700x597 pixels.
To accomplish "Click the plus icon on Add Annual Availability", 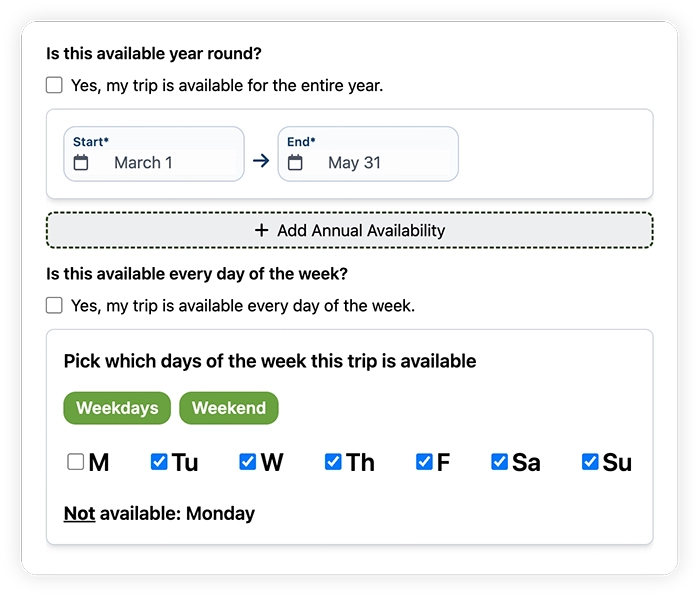I will (x=262, y=230).
